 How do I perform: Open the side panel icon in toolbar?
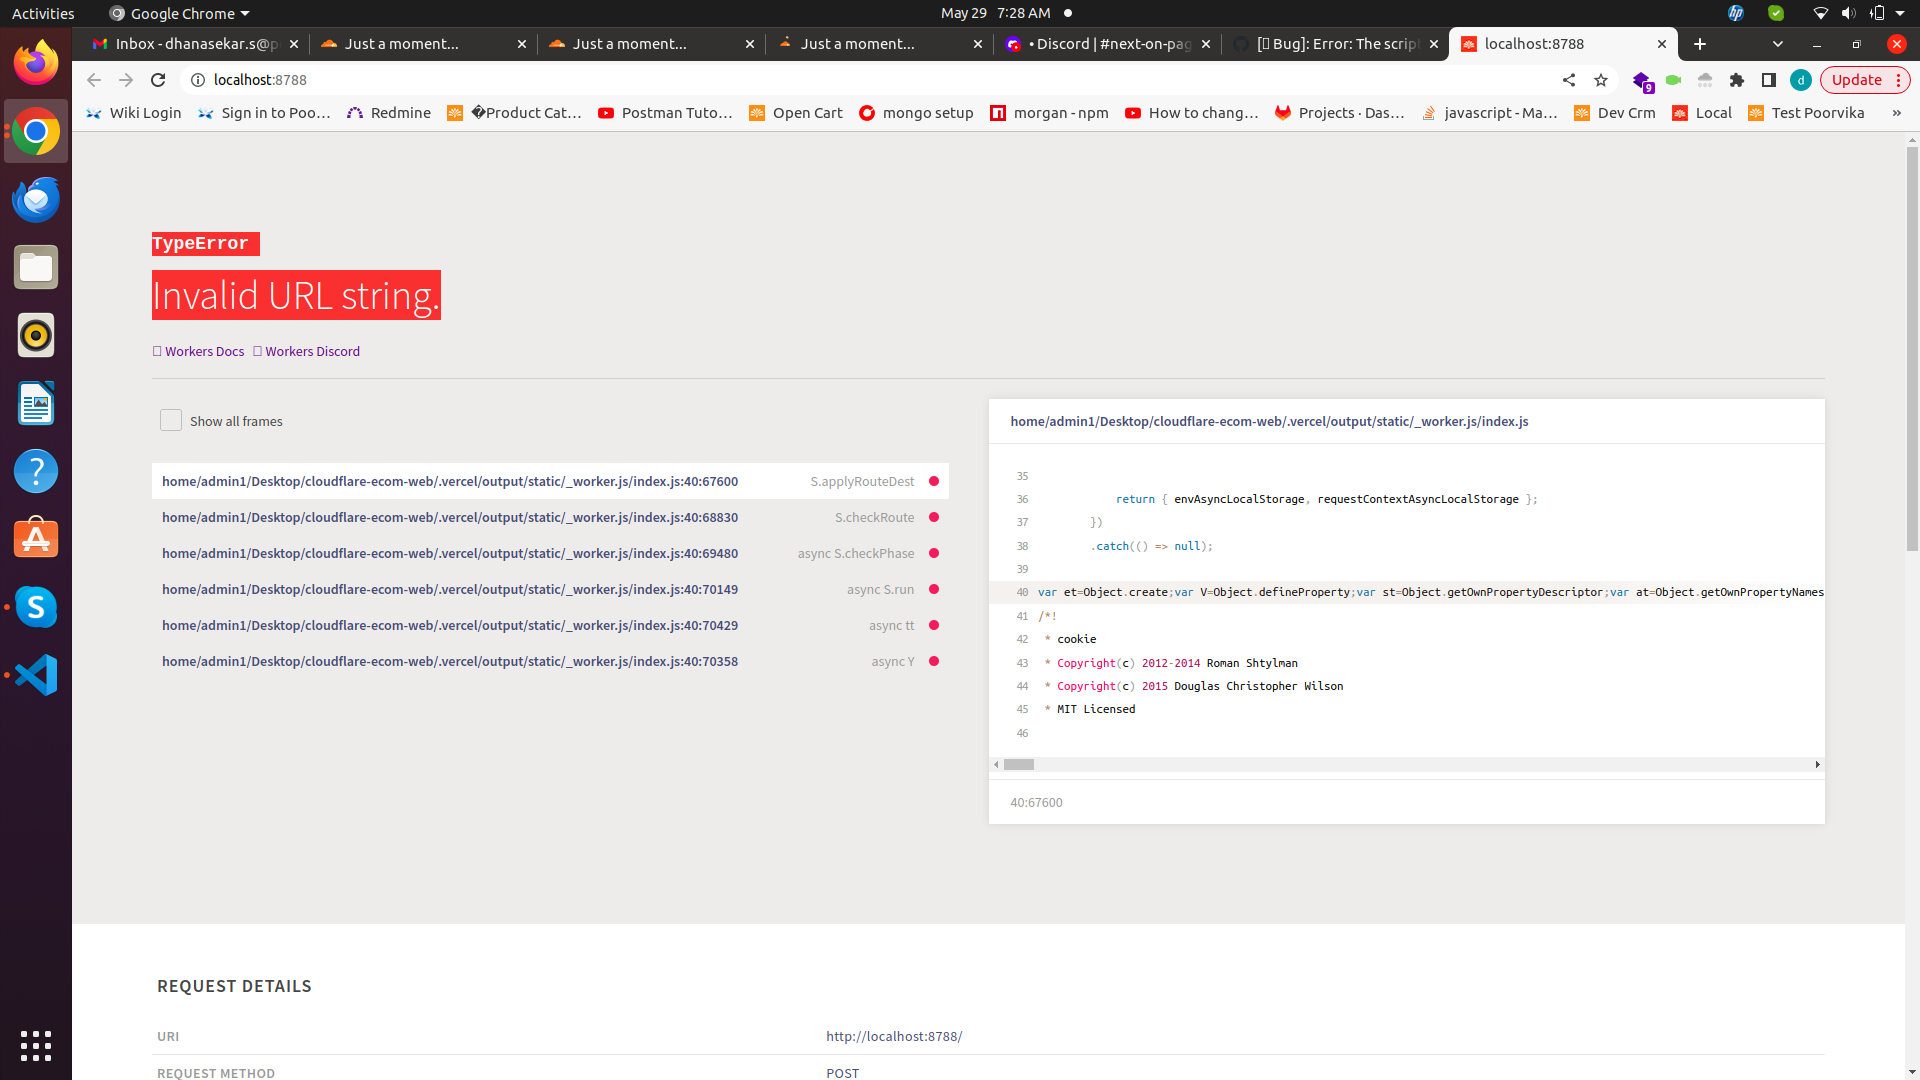(x=1769, y=80)
